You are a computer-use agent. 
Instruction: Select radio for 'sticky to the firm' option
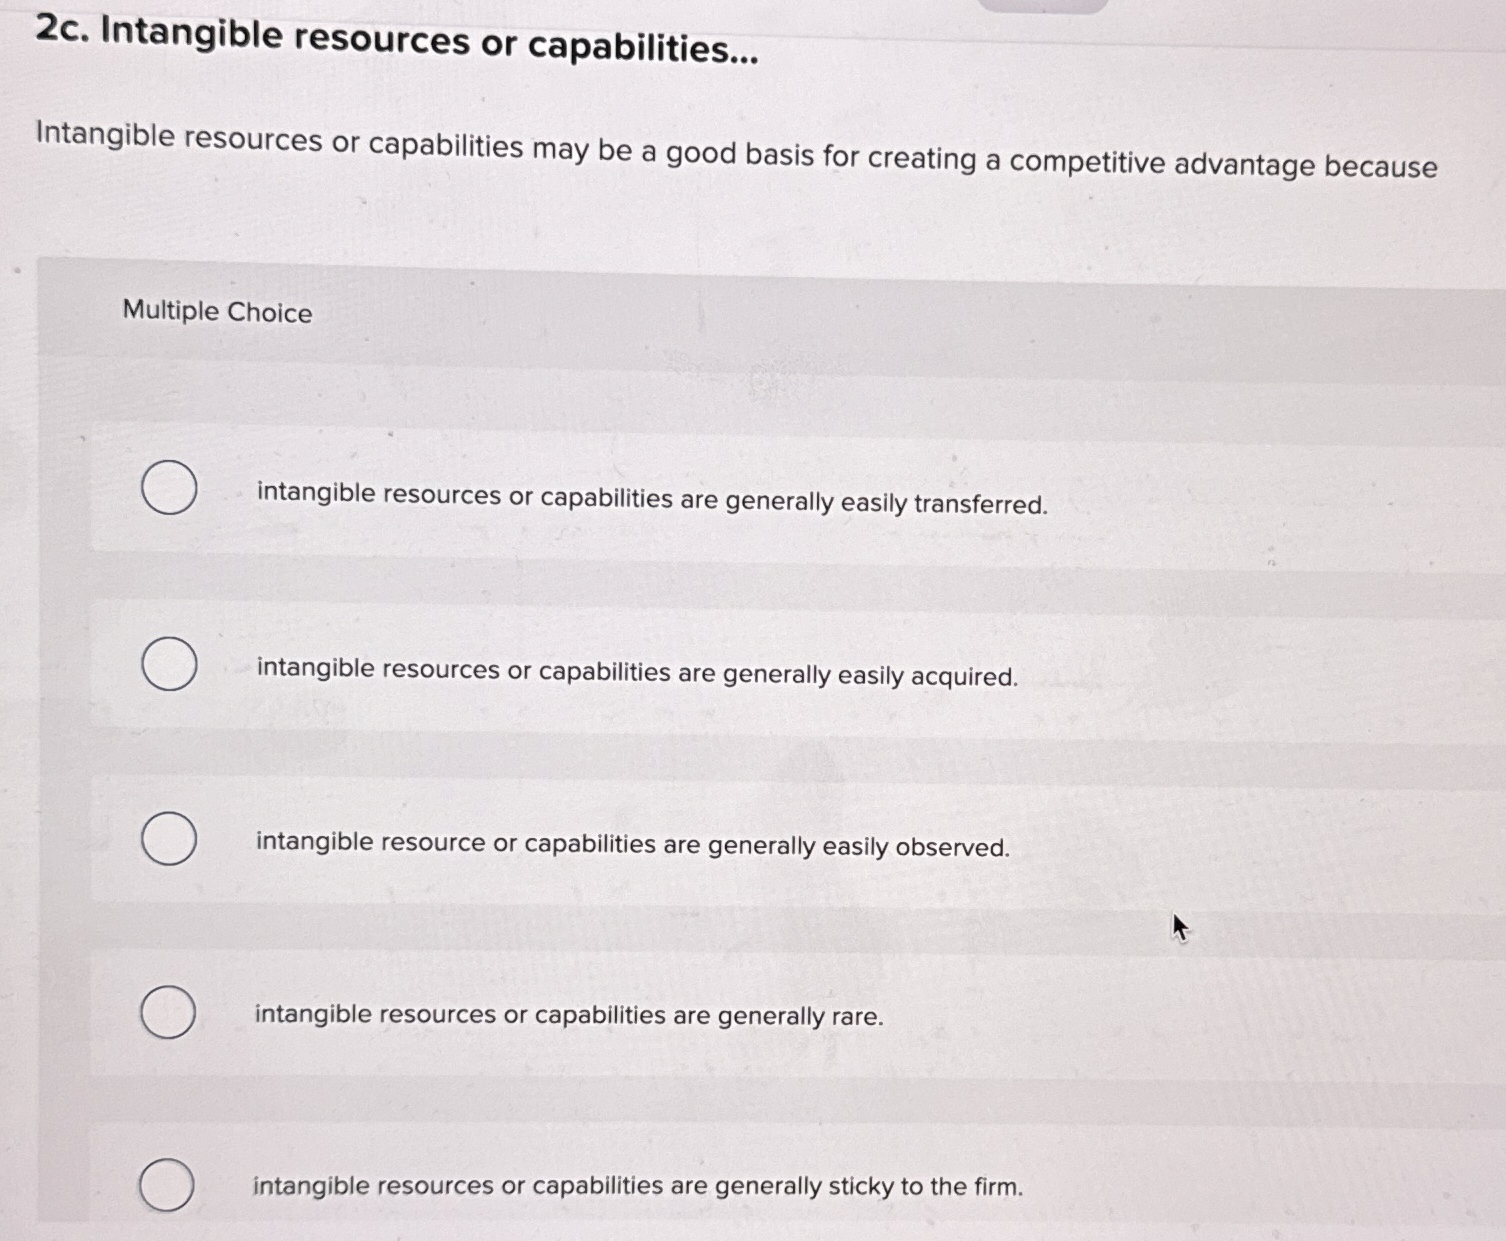click(x=168, y=1186)
